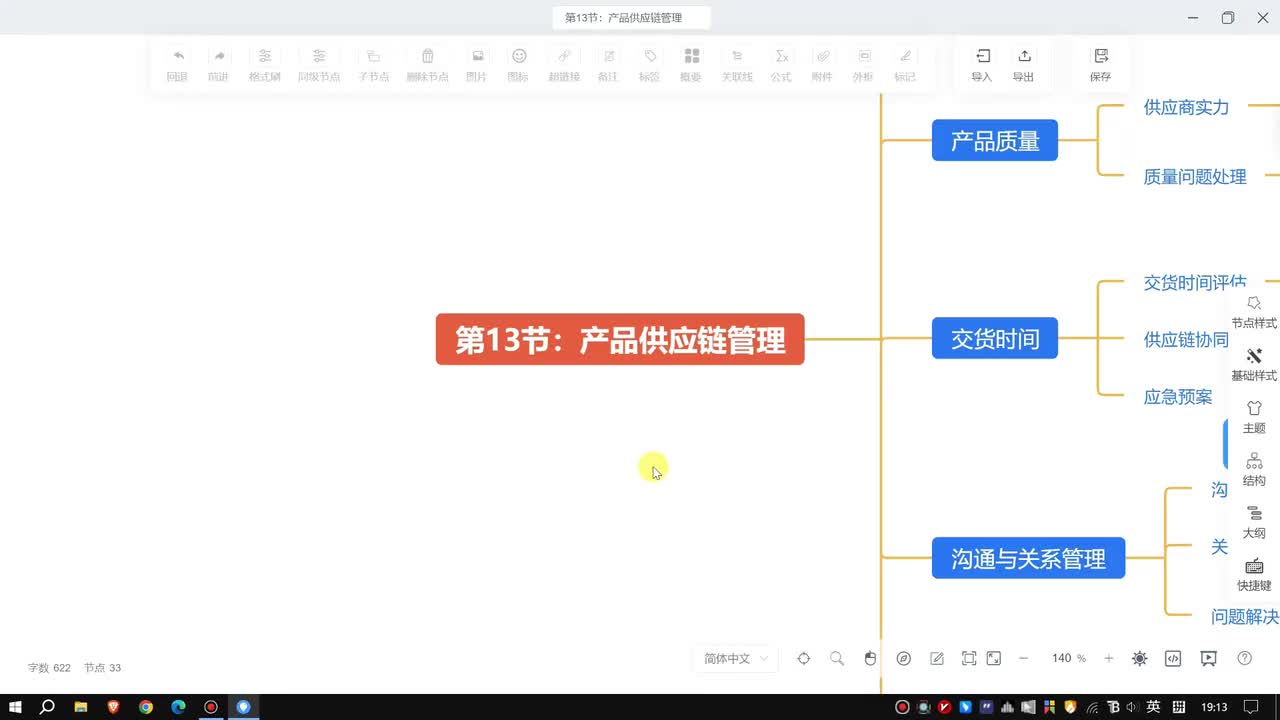Image resolution: width=1280 pixels, height=720 pixels.
Task: Click the fullscreen expand icon
Action: tap(994, 658)
